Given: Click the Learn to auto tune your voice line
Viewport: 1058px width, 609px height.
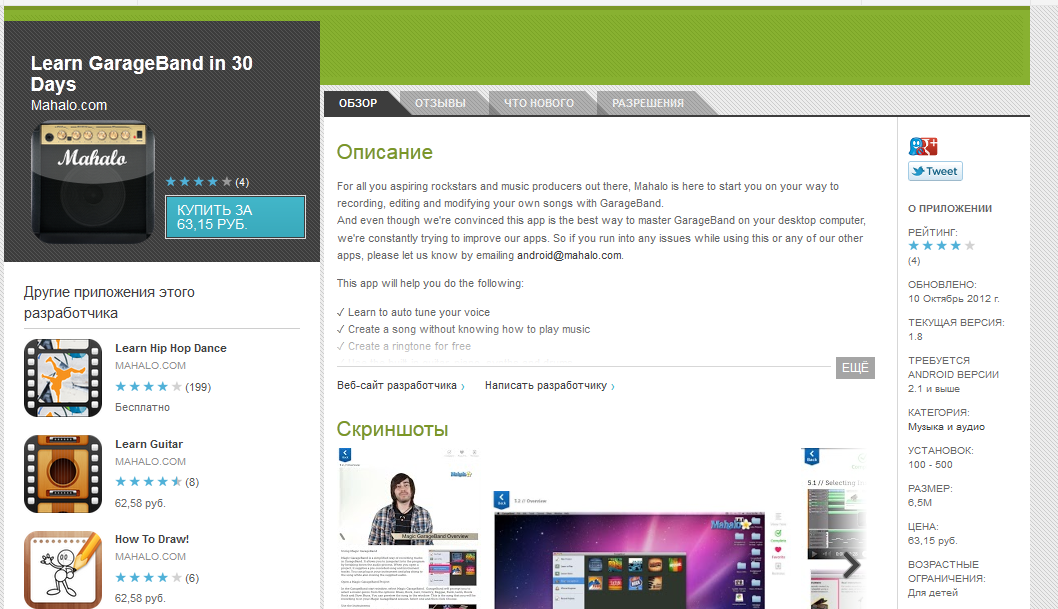Looking at the screenshot, I should 414,312.
